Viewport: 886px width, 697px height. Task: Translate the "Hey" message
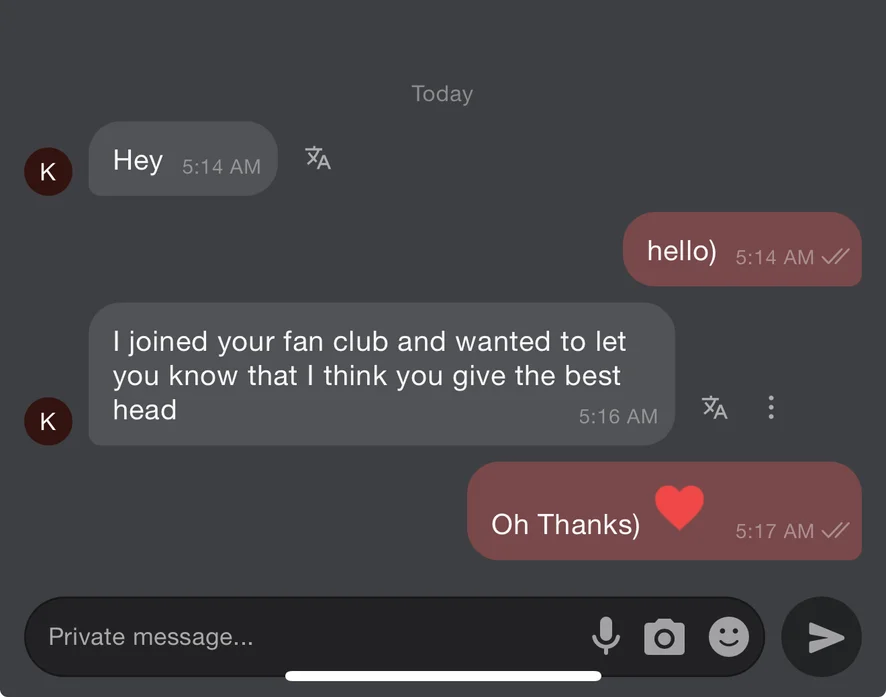[318, 158]
